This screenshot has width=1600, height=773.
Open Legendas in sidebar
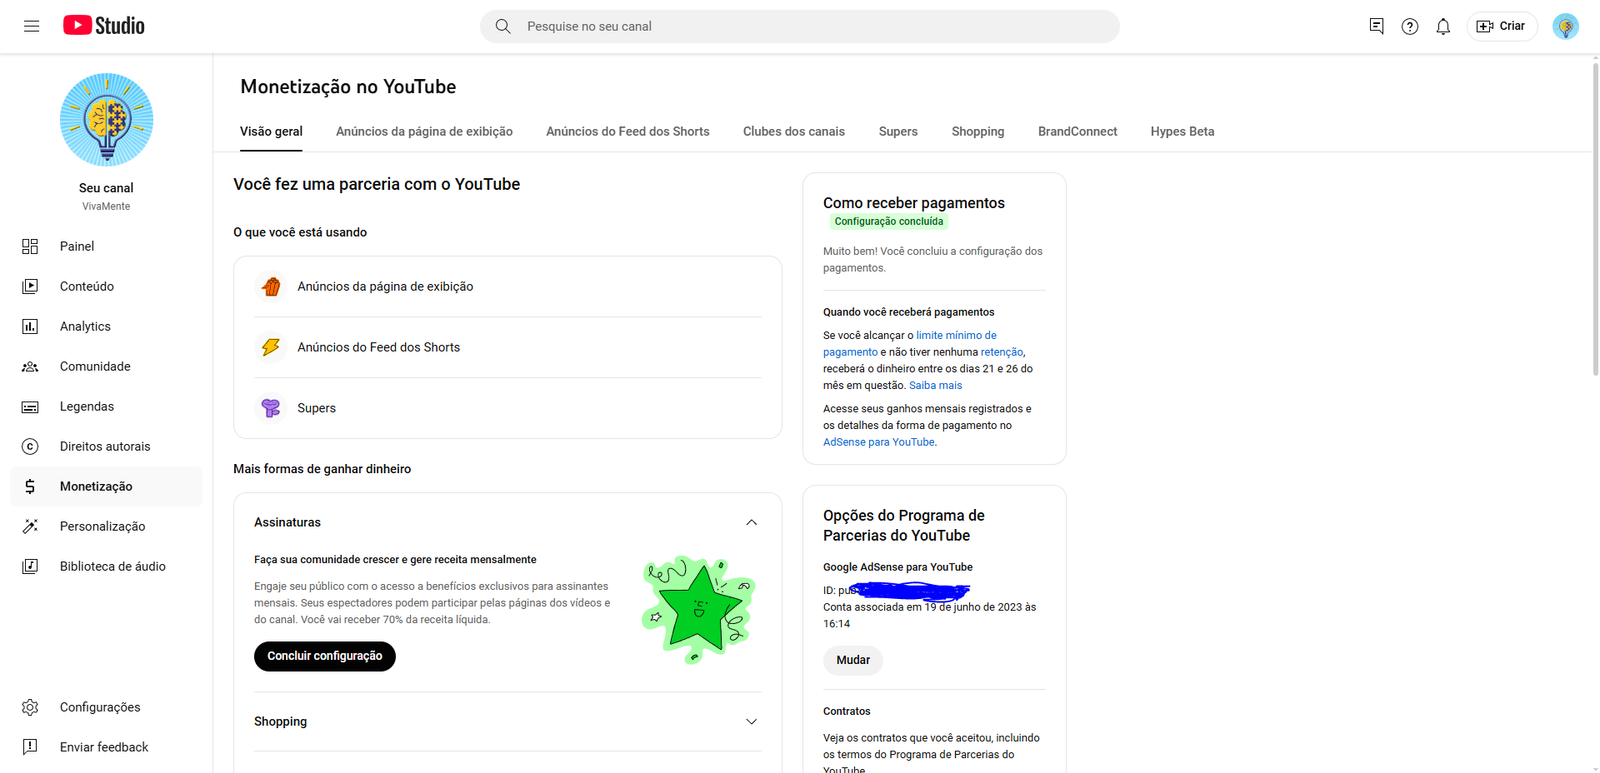(x=106, y=406)
